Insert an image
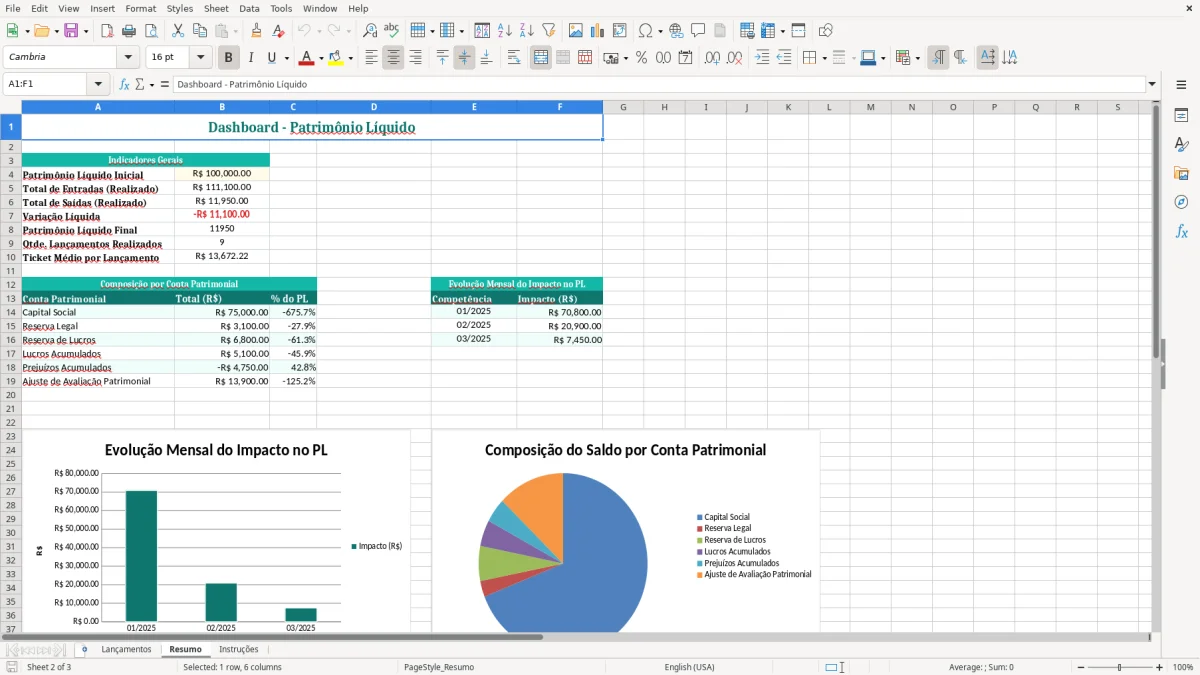 click(576, 31)
